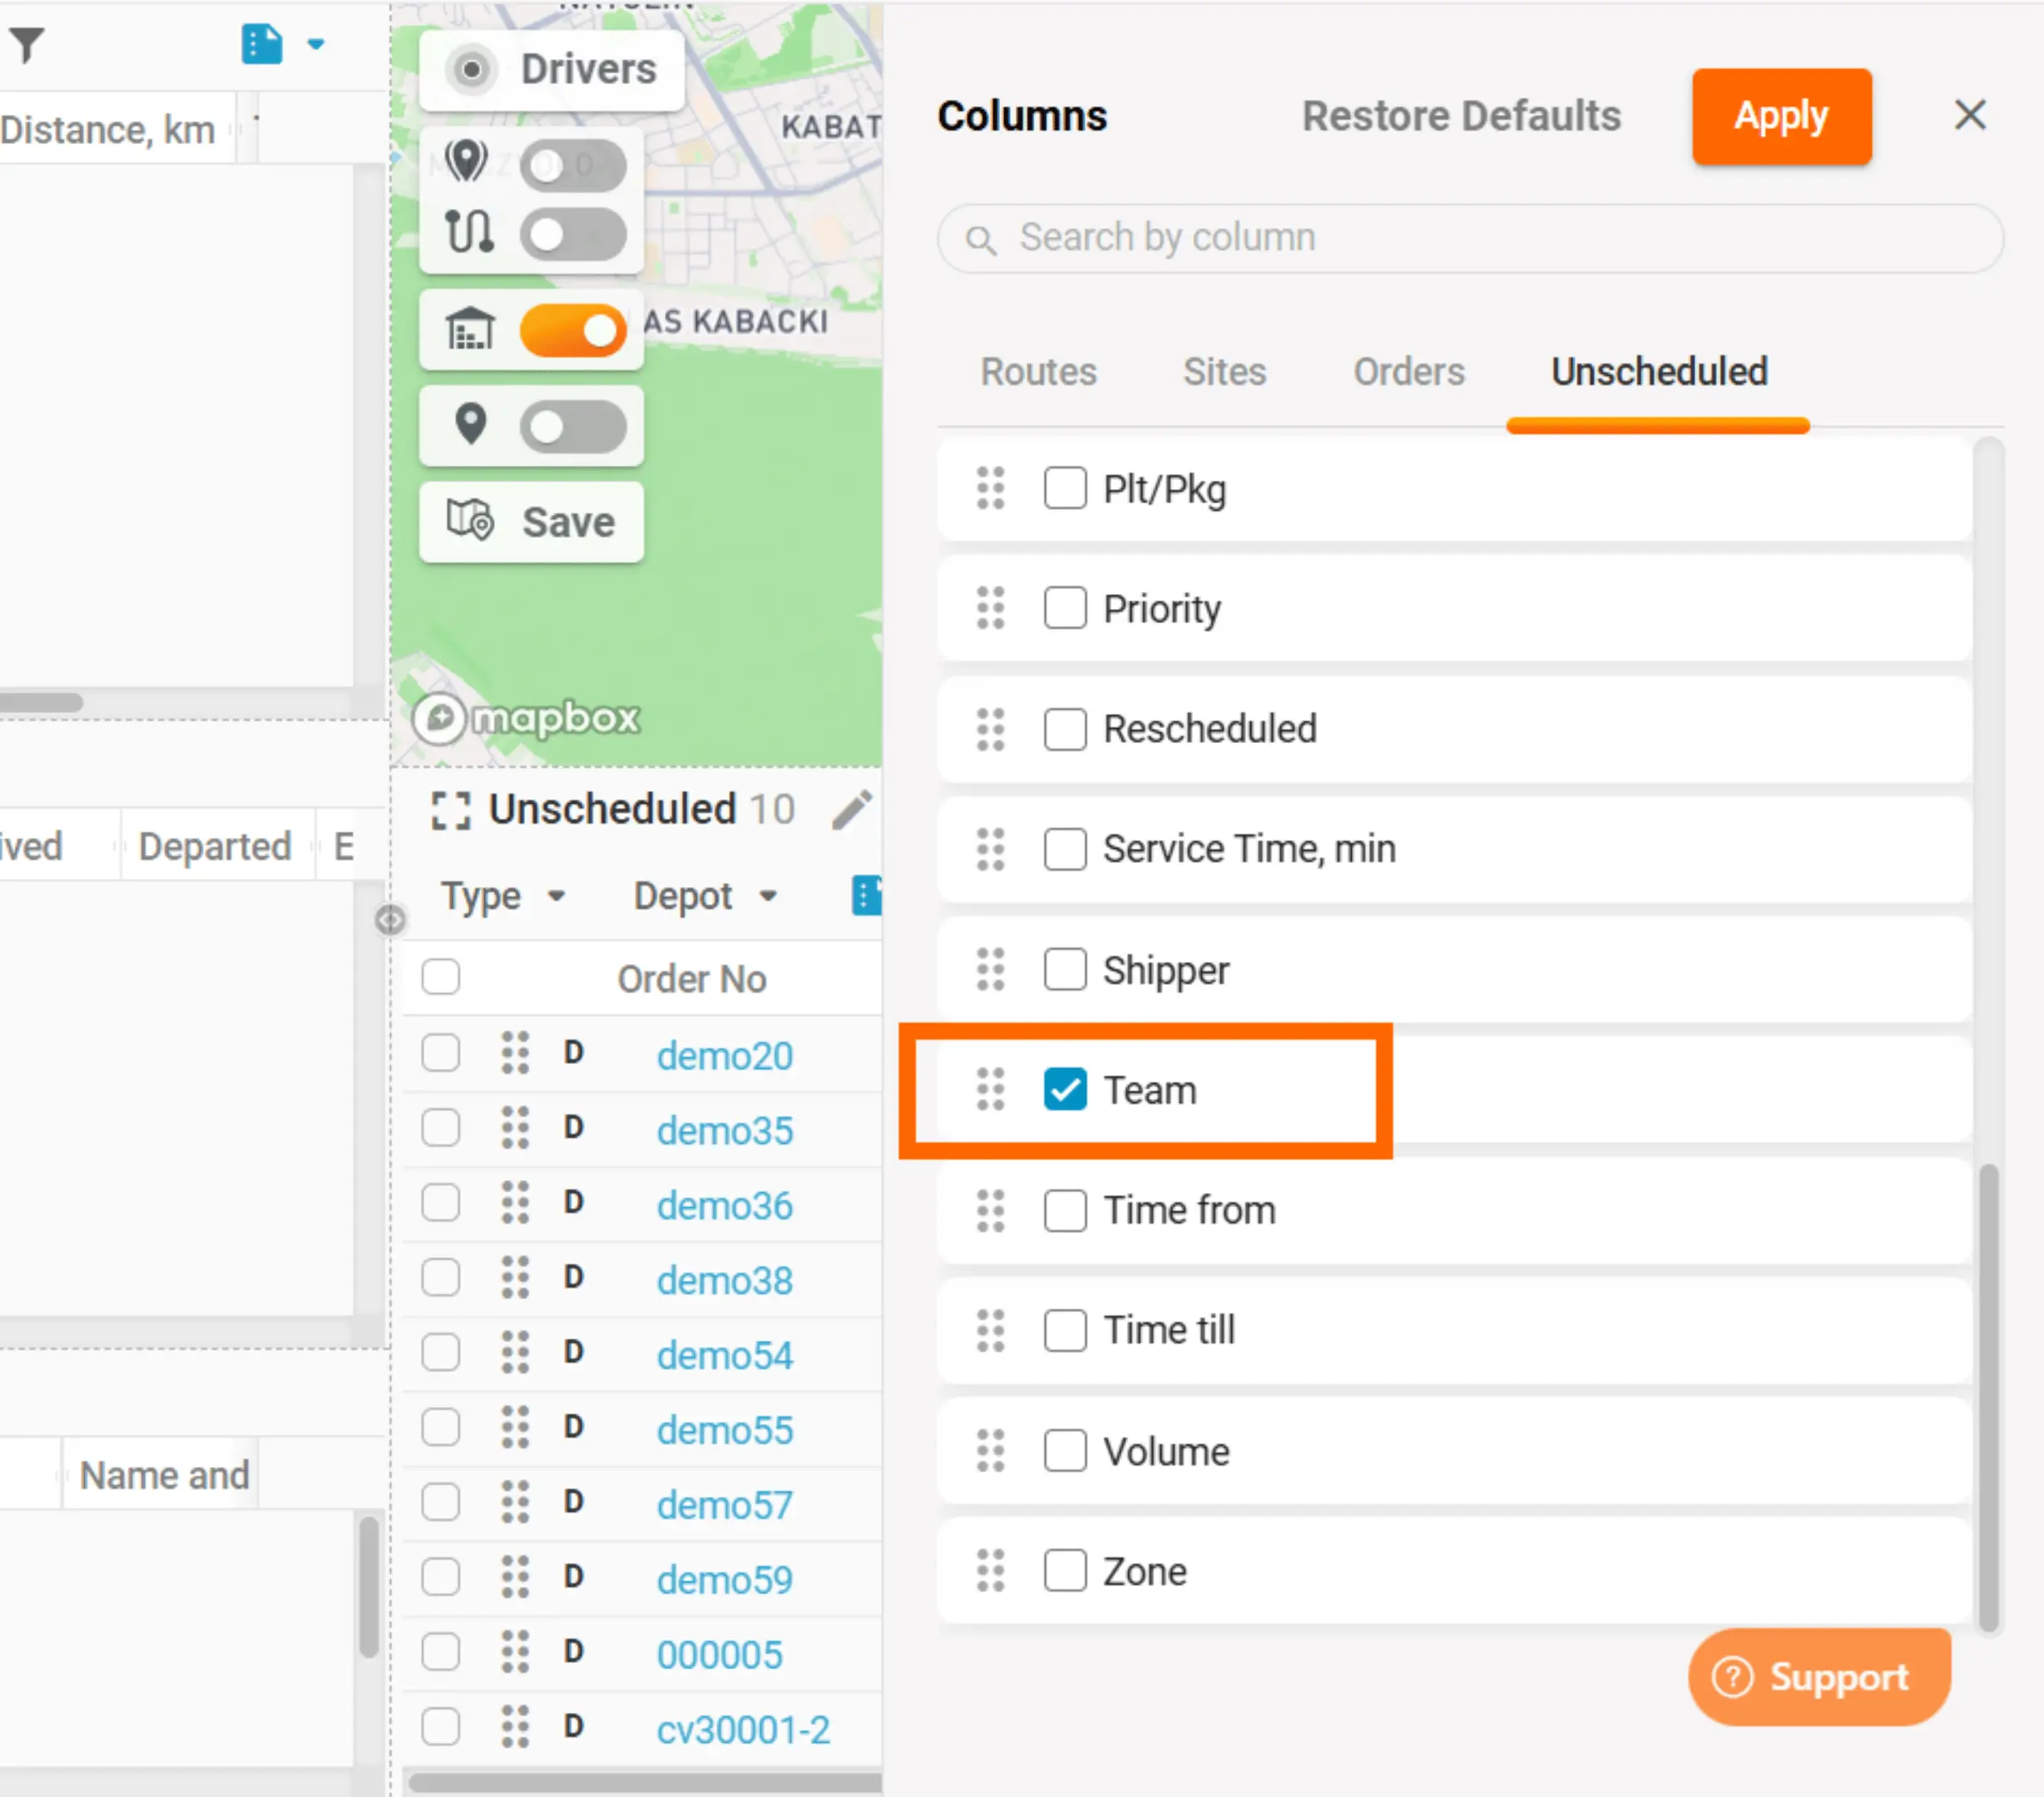Turn off the depots toggle on the map
Image resolution: width=2044 pixels, height=1797 pixels.
573,330
